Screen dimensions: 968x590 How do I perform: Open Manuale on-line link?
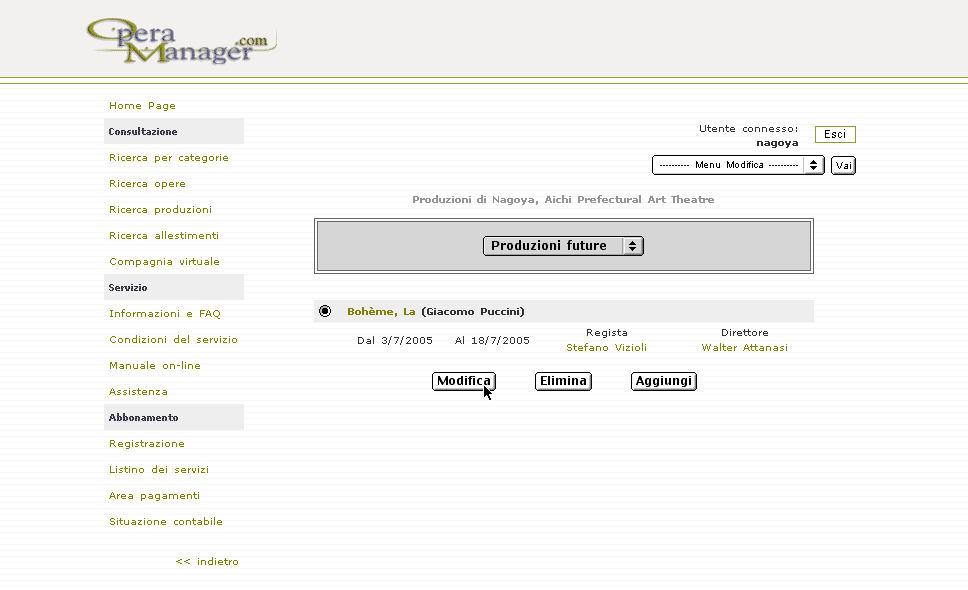tap(155, 366)
